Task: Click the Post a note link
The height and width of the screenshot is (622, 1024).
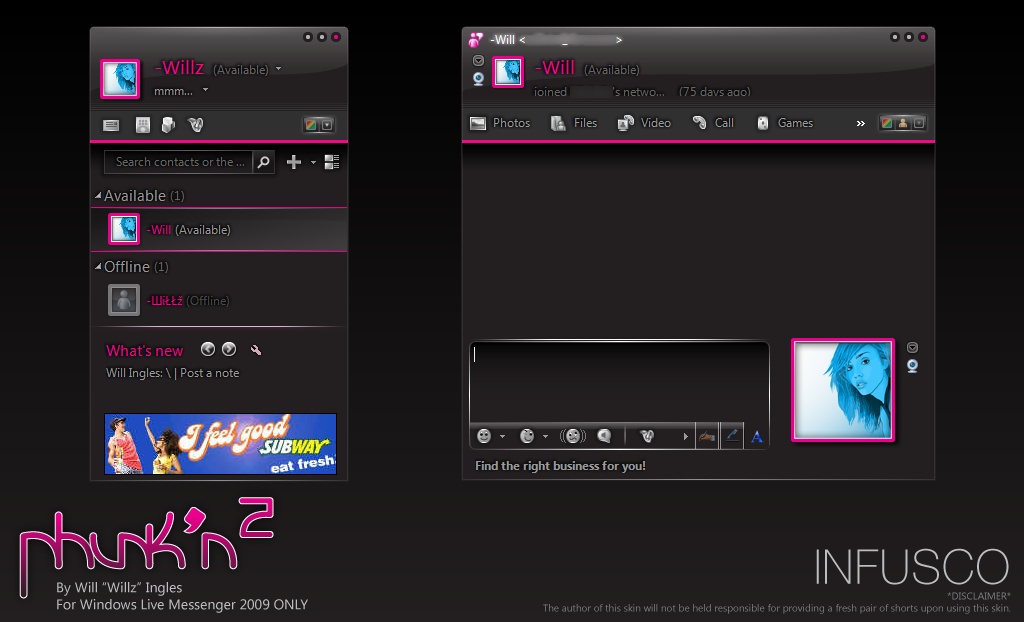Action: tap(210, 373)
